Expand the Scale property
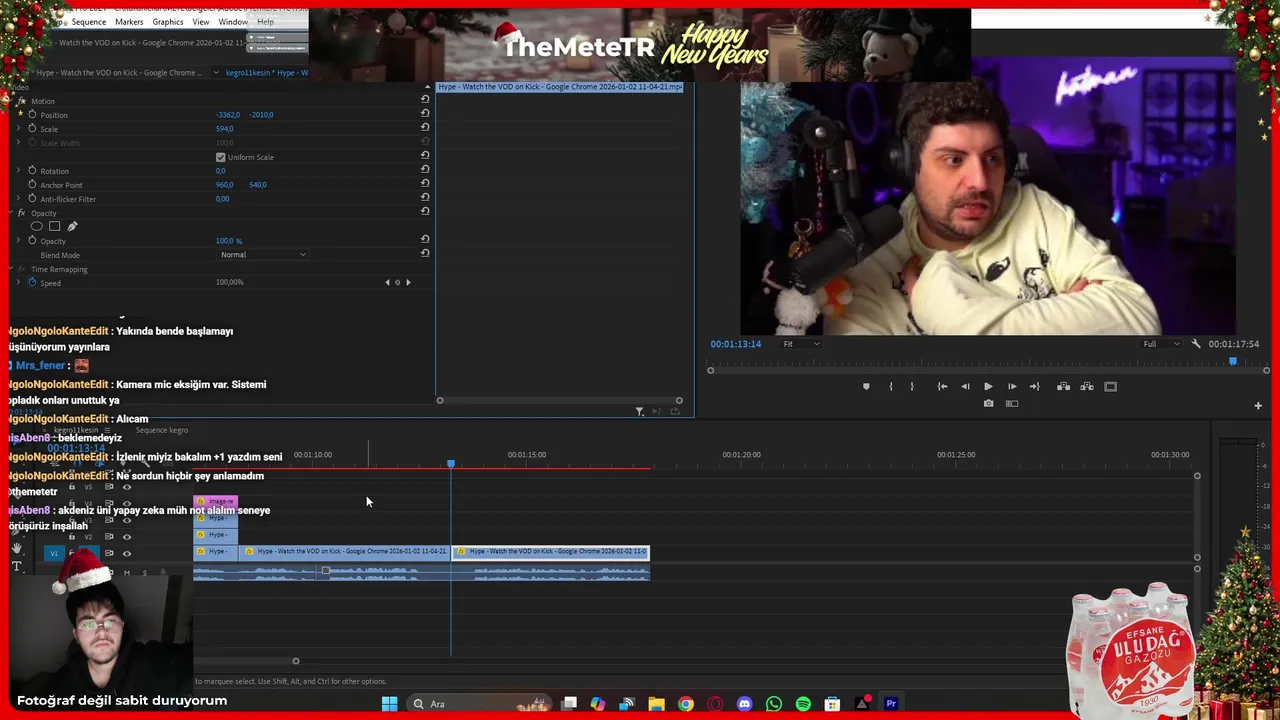Image resolution: width=1280 pixels, height=720 pixels. click(x=18, y=129)
